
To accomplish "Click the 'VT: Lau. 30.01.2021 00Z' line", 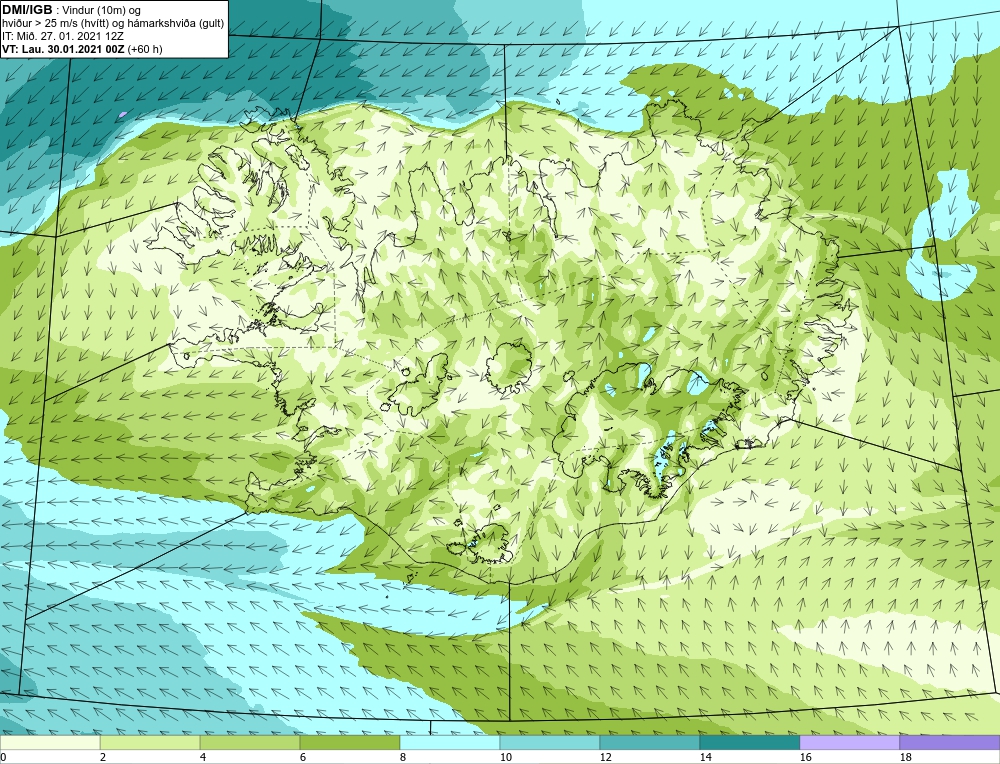I will coord(64,49).
